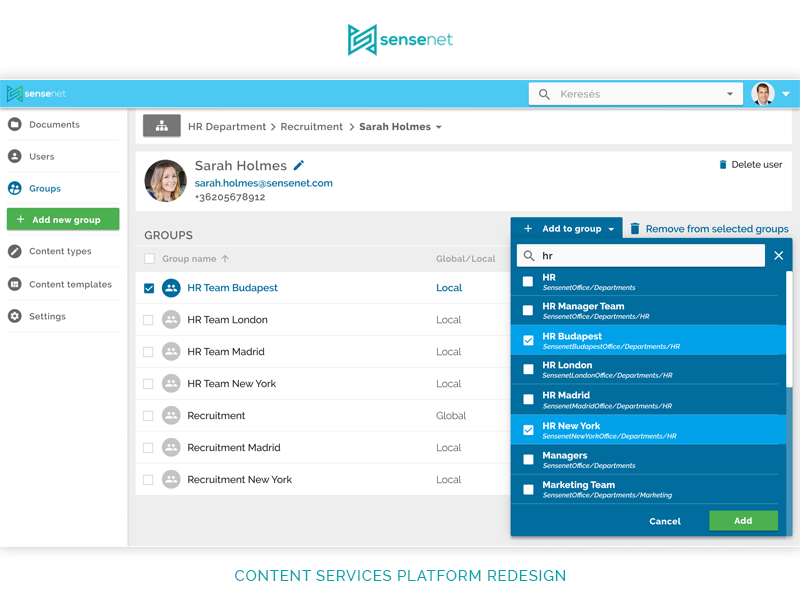Check the HR London checkbox in the popup
800x600 pixels.
527,369
